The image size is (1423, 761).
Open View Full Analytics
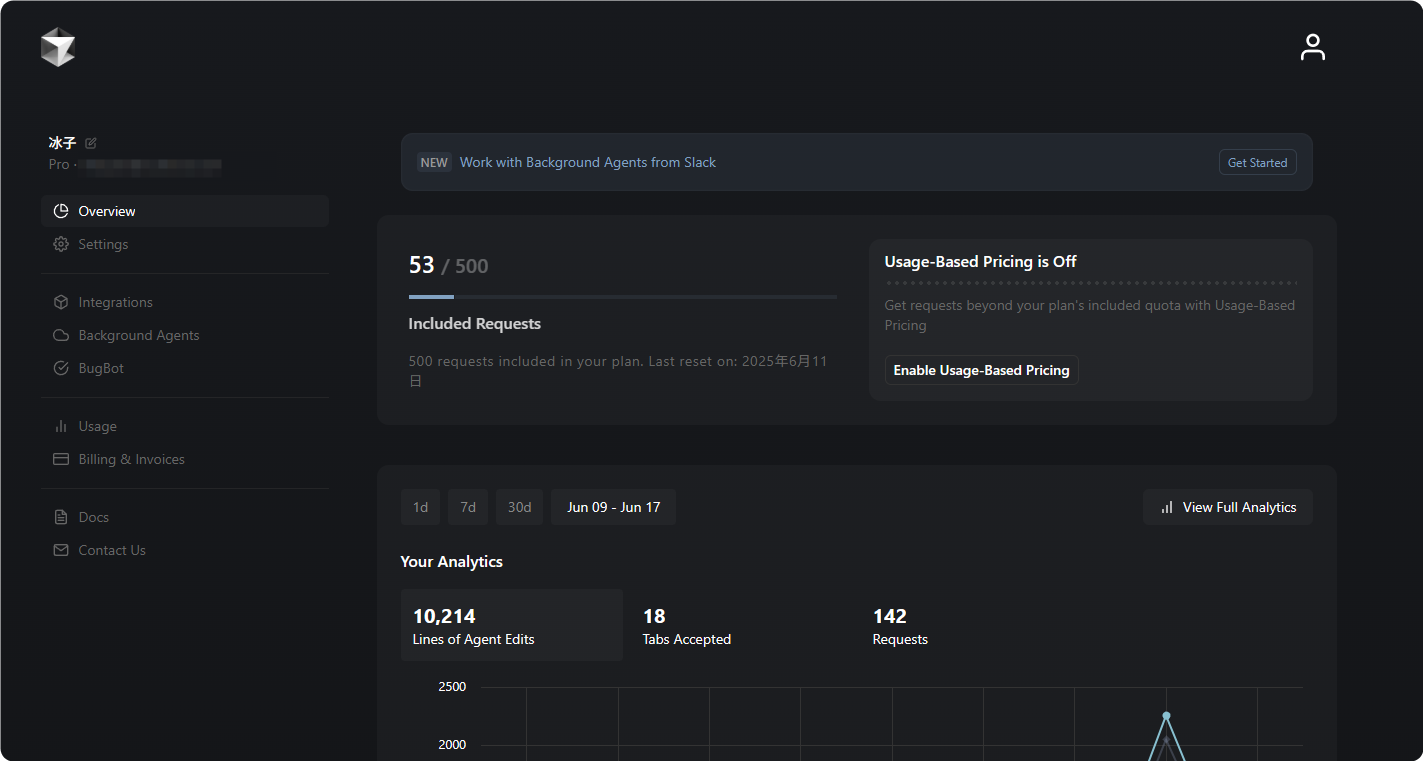point(1227,507)
